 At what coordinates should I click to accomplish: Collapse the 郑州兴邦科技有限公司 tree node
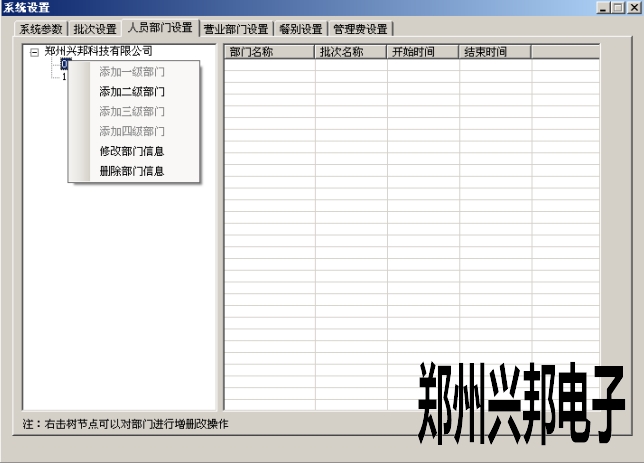point(34,52)
